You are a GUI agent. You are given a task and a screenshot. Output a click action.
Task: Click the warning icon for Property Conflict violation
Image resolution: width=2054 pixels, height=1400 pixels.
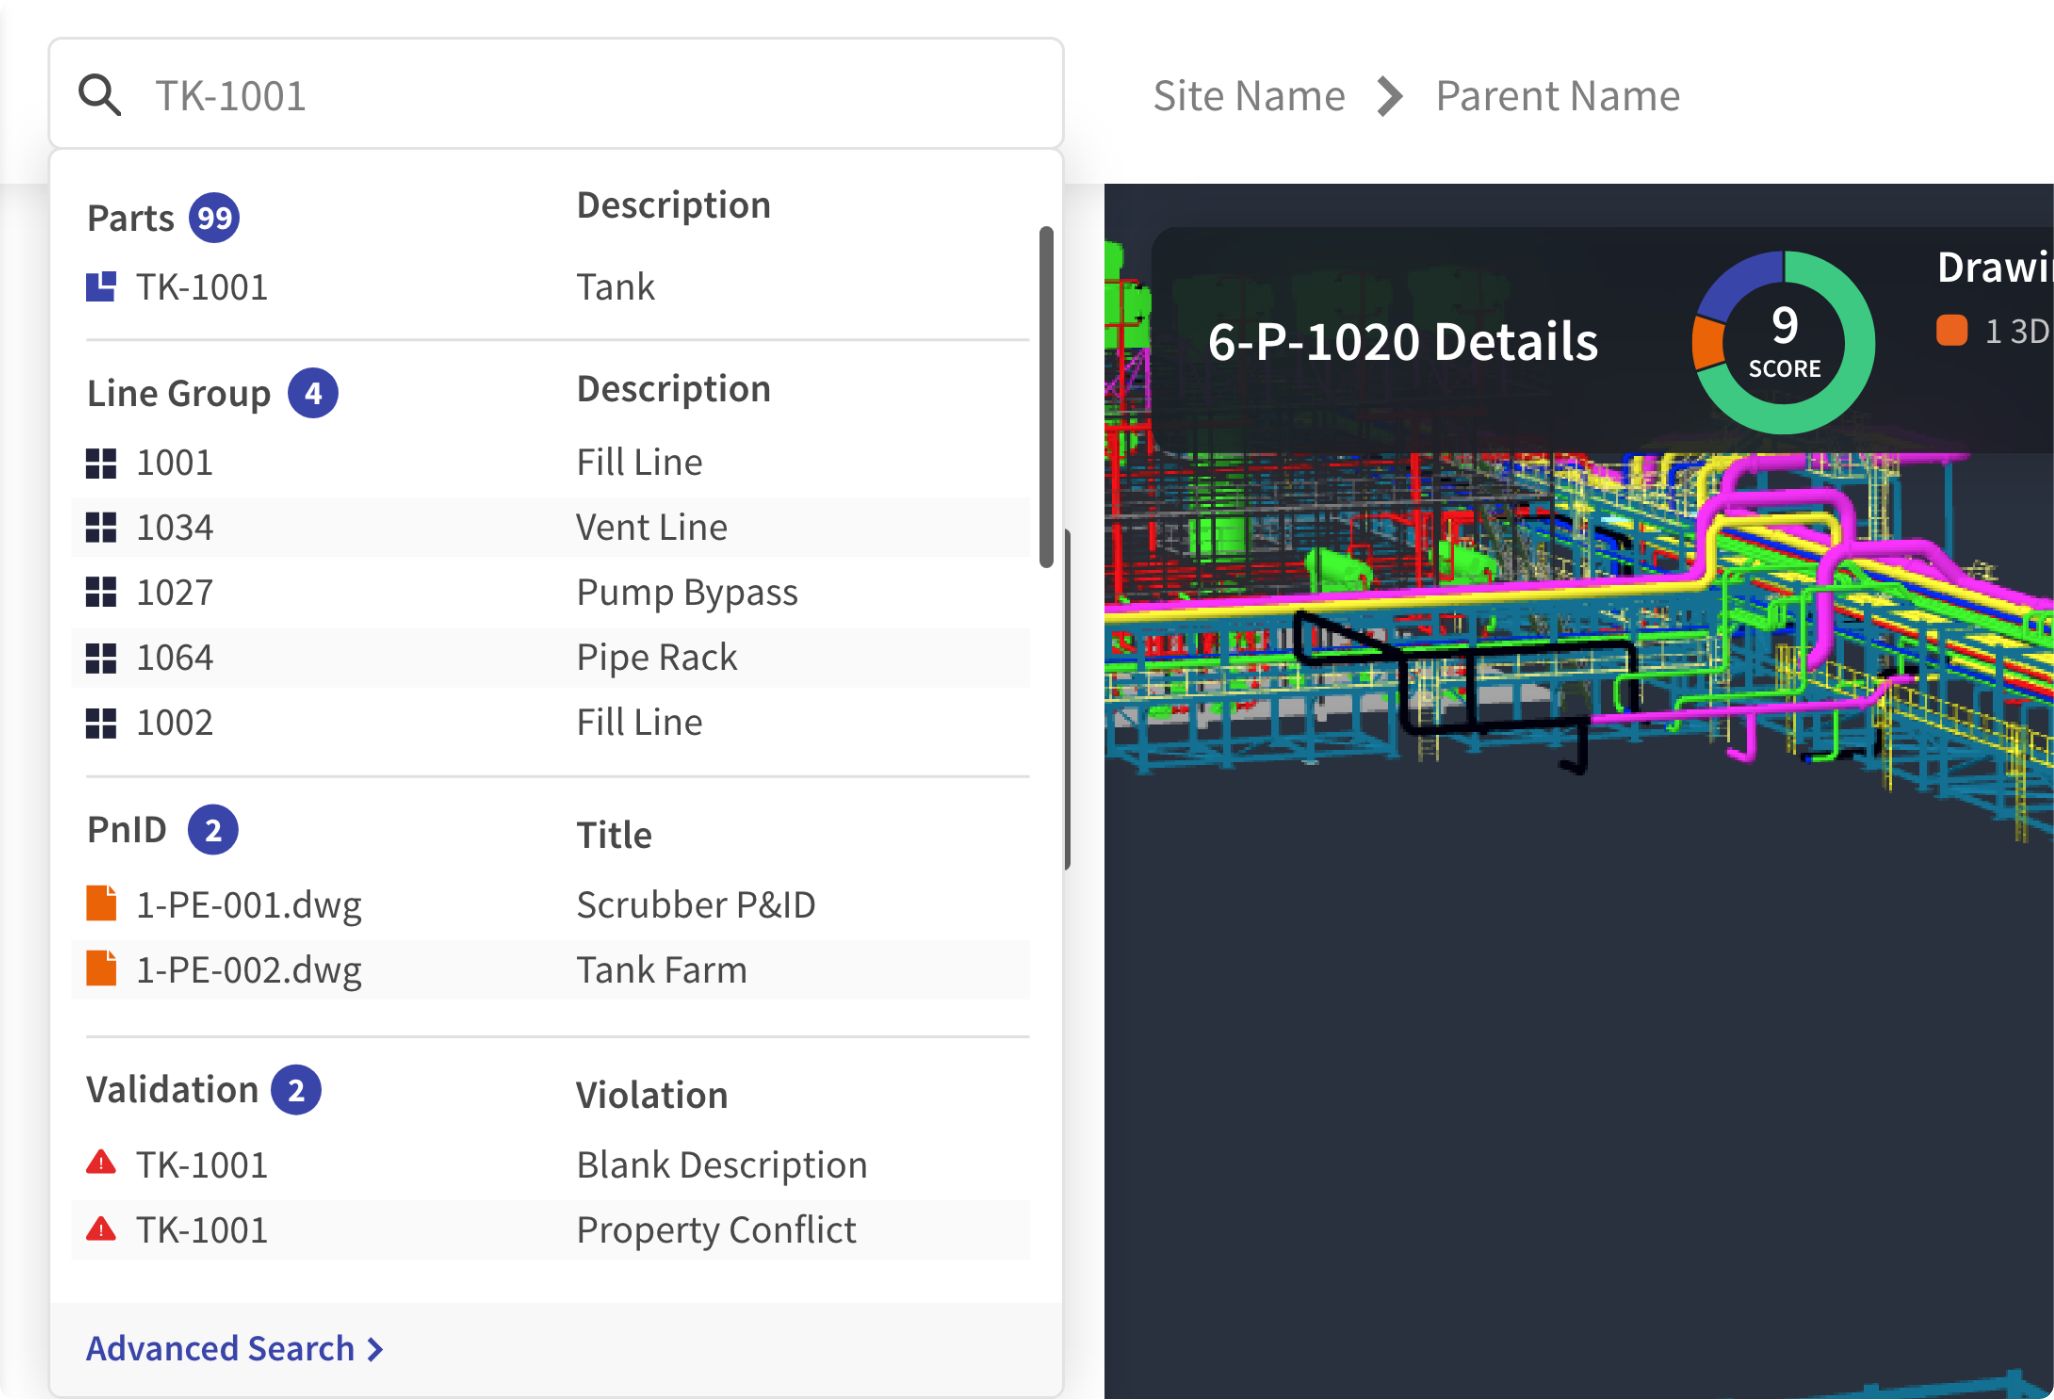[x=103, y=1229]
